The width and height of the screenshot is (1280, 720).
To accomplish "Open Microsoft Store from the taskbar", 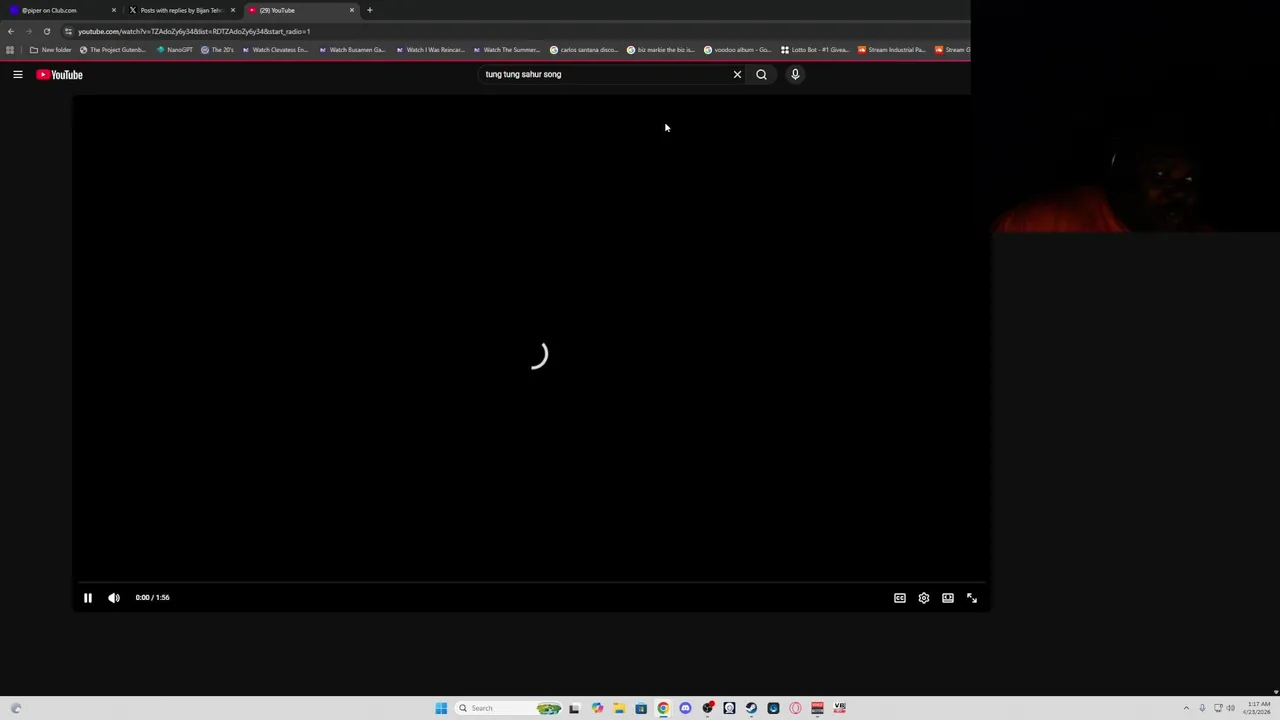I will pyautogui.click(x=641, y=708).
